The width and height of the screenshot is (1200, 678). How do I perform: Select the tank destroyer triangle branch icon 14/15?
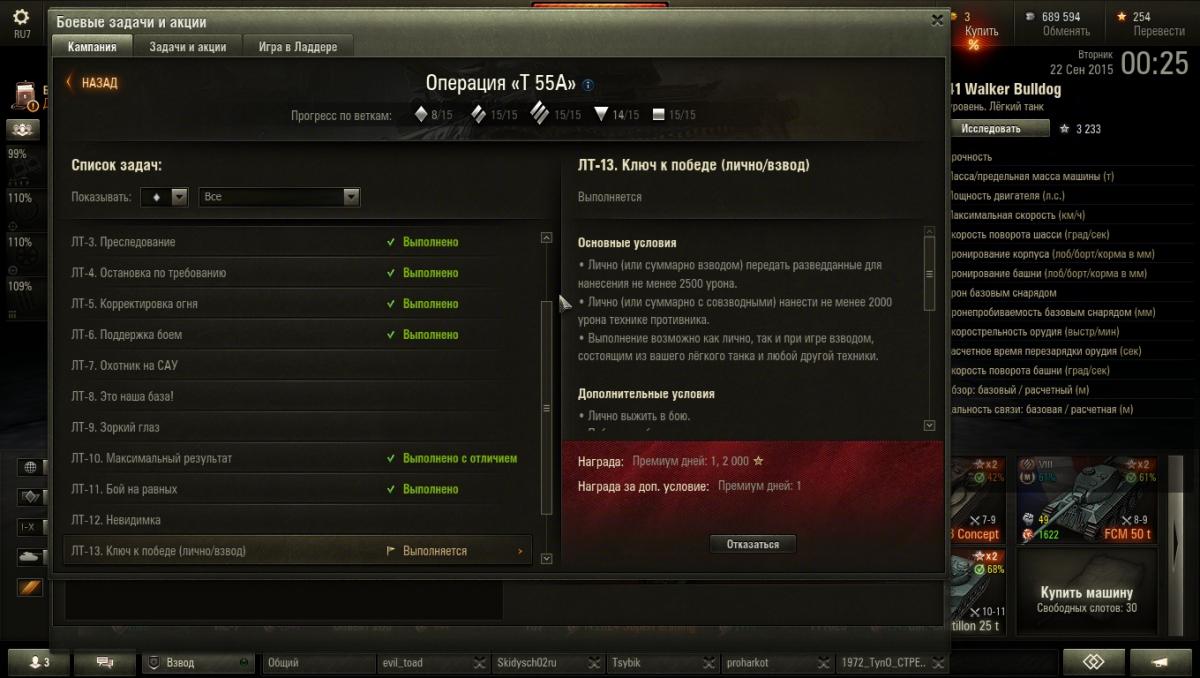(600, 114)
